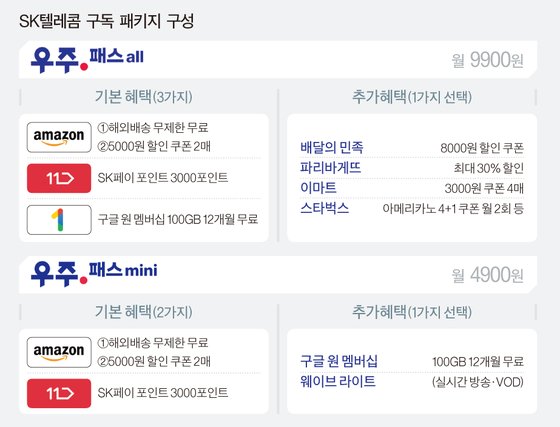The width and height of the screenshot is (560, 427).
Task: Click the 월 4900원 price label
Action: pyautogui.click(x=488, y=275)
